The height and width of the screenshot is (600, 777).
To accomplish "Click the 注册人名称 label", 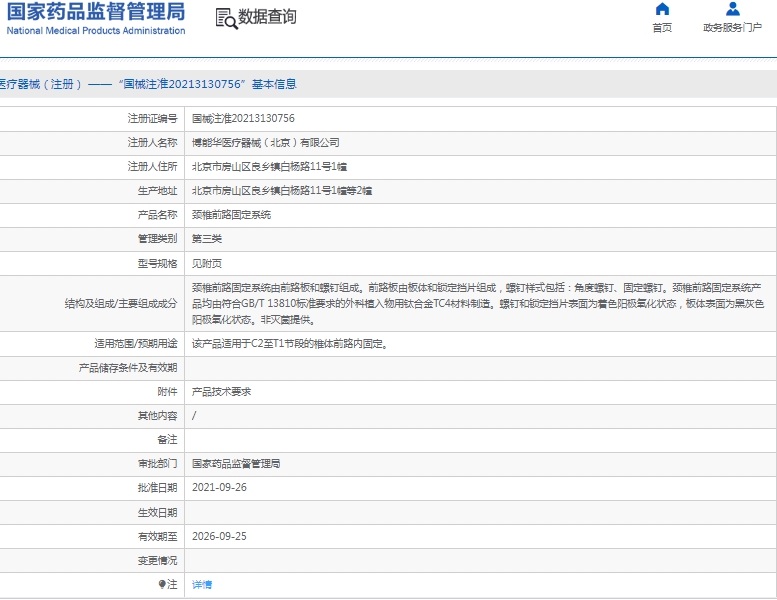I will tap(153, 143).
